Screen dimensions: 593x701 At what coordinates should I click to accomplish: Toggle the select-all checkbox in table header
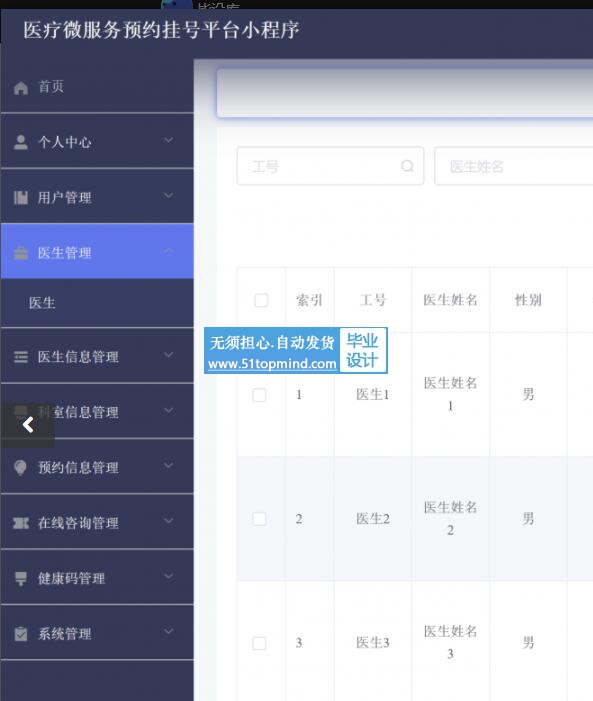[x=261, y=300]
